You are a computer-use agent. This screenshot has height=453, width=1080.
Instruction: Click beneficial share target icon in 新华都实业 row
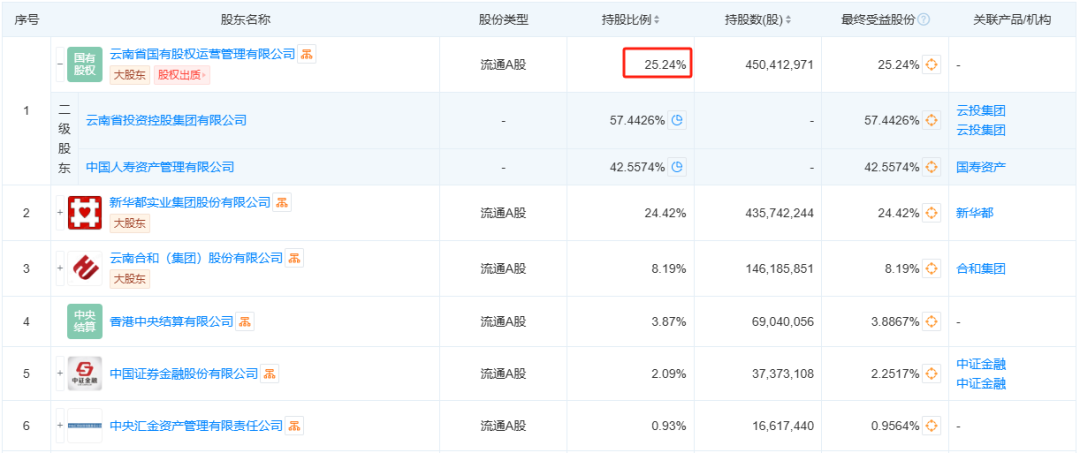coord(932,214)
